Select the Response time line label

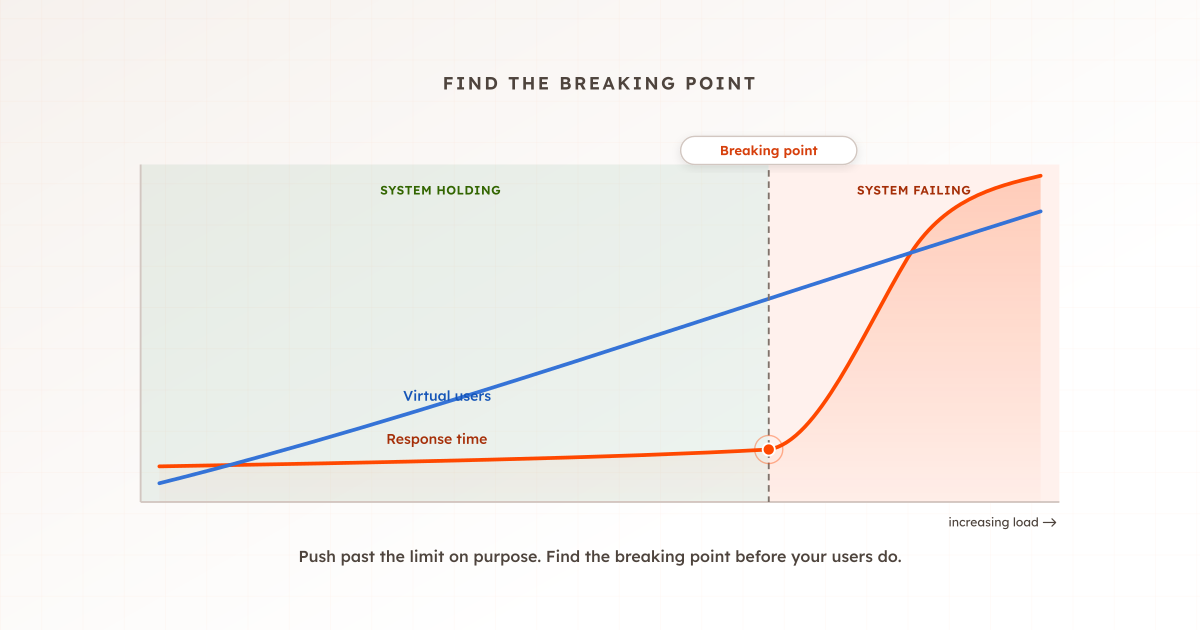coord(437,439)
